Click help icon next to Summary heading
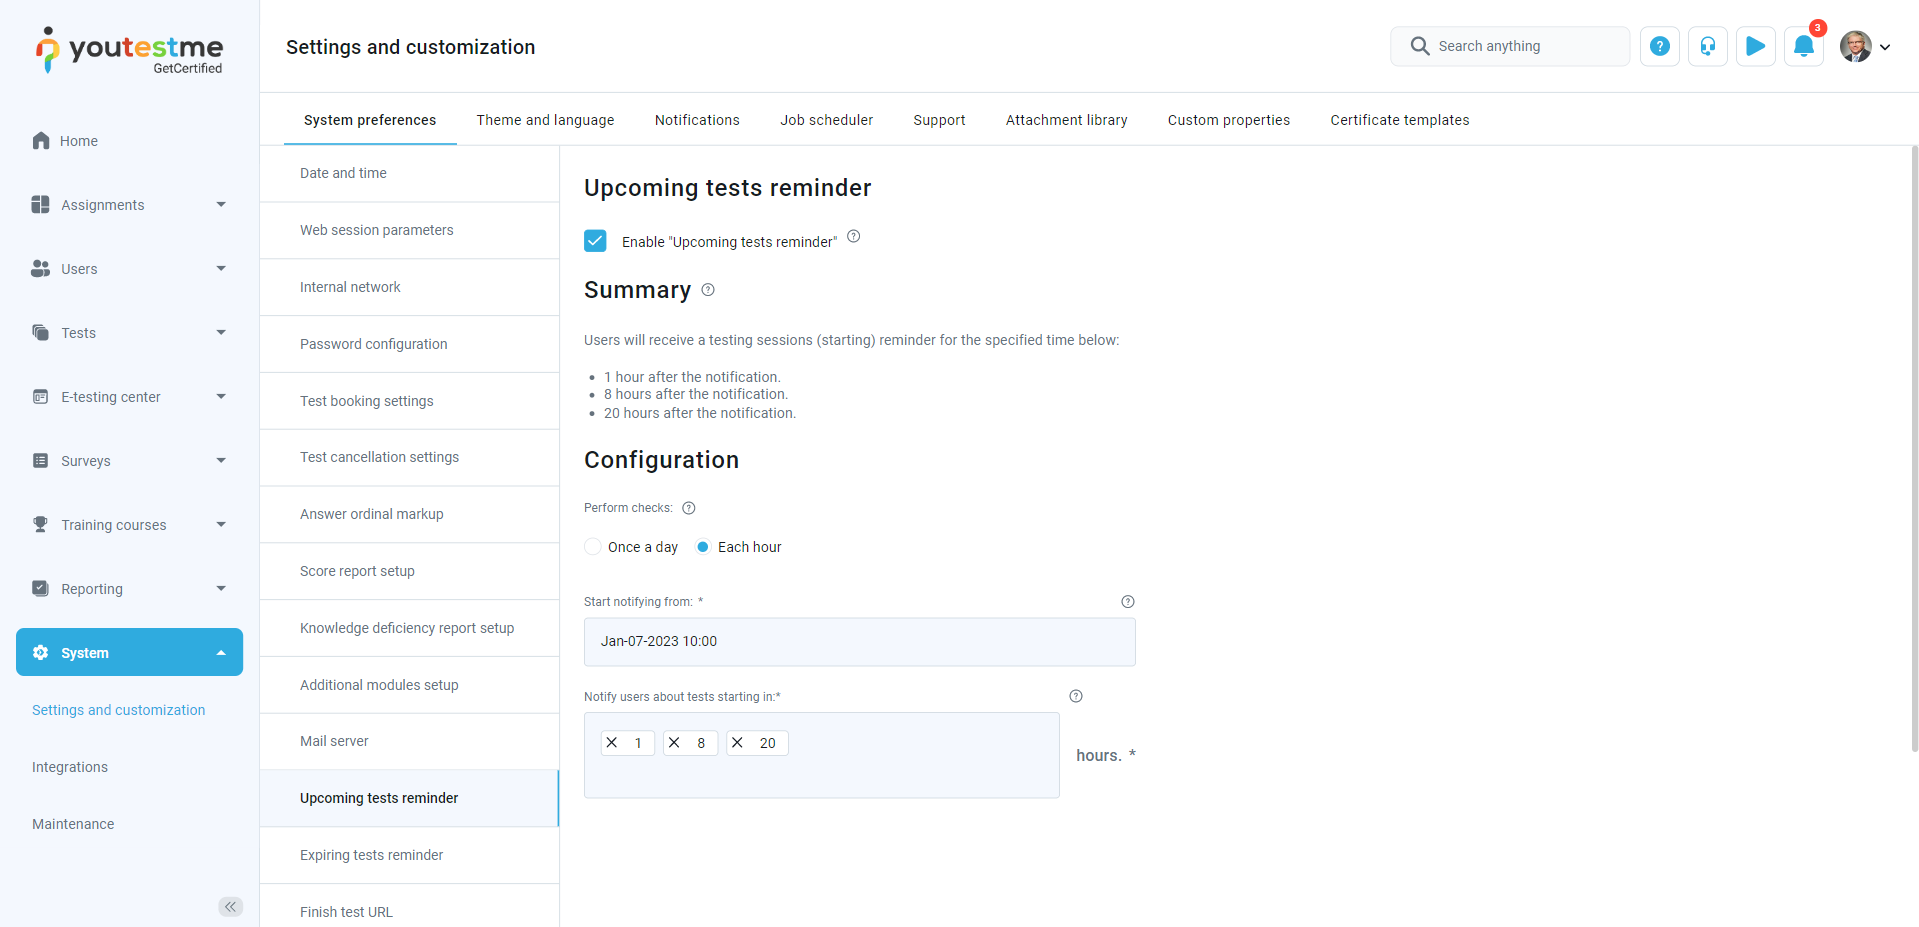The width and height of the screenshot is (1919, 927). coord(708,290)
